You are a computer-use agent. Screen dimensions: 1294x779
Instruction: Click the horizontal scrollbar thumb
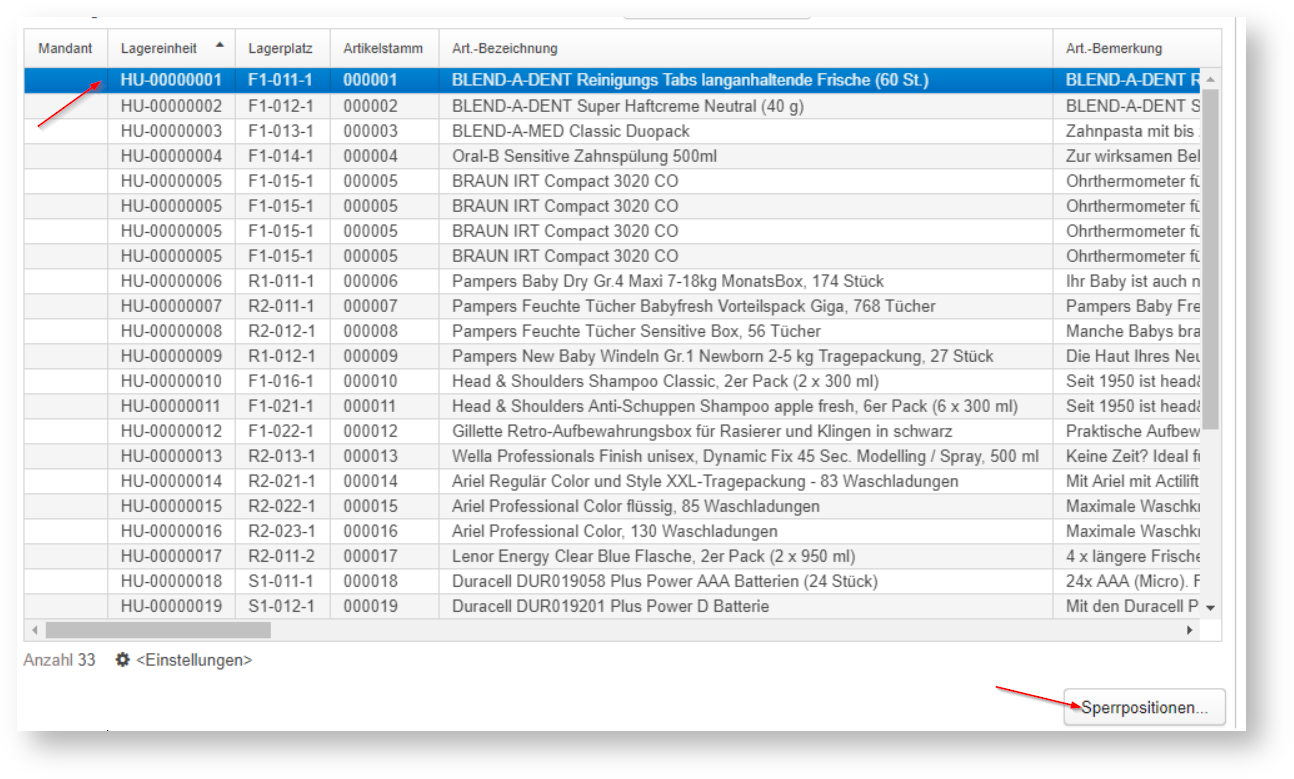tap(158, 630)
